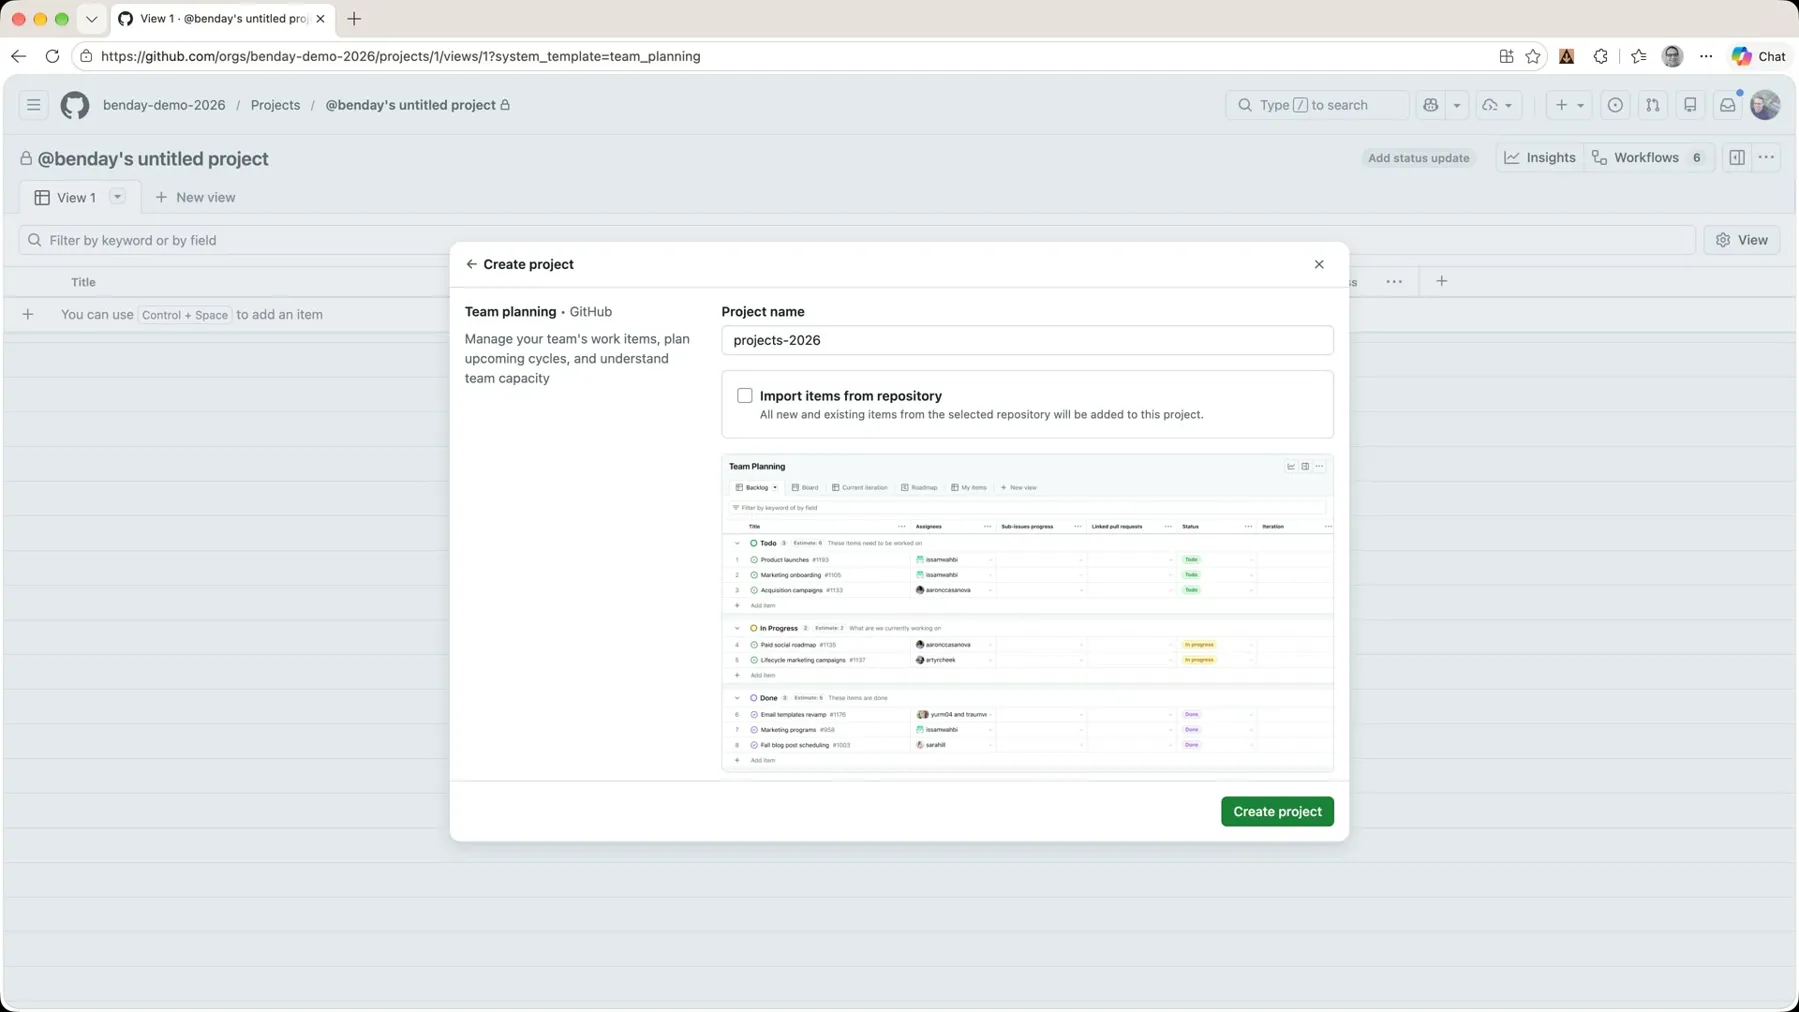Click the Team Planning template preview

[x=1027, y=613]
